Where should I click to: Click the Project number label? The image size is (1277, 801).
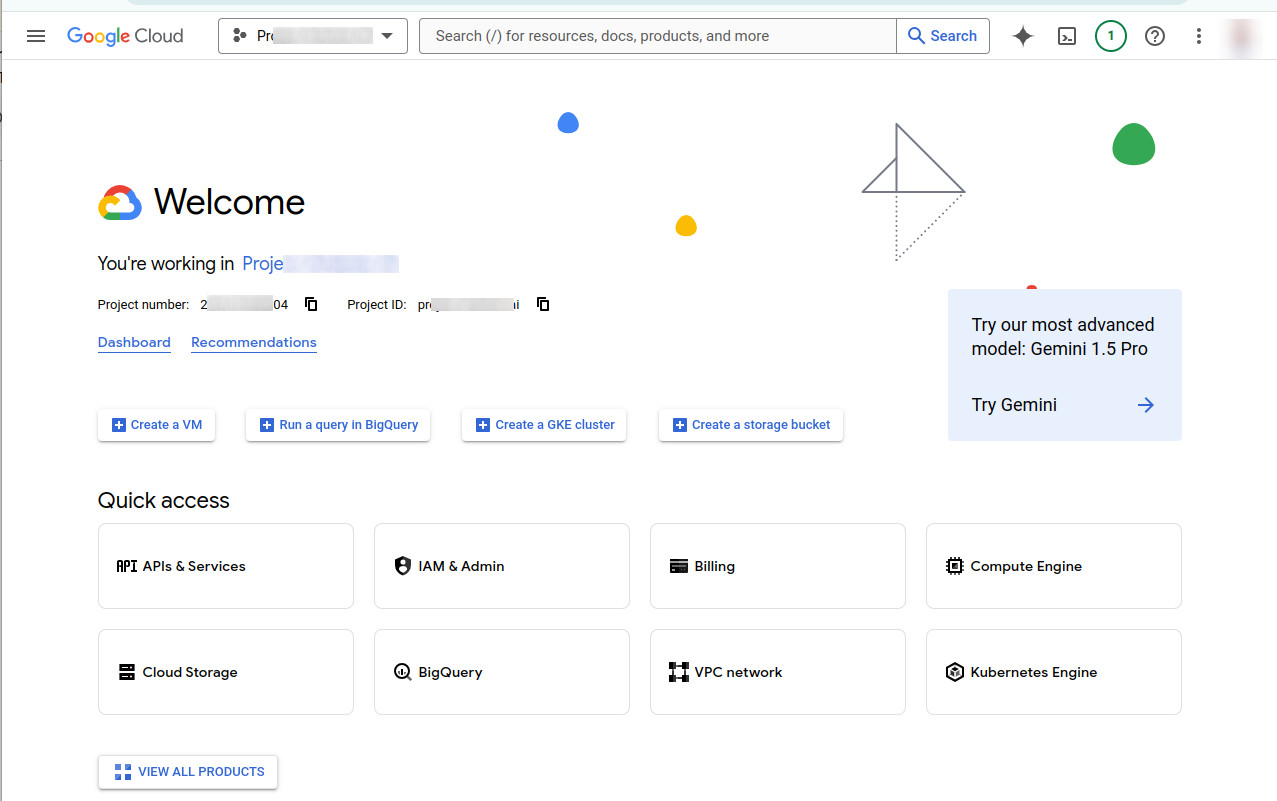[x=143, y=304]
